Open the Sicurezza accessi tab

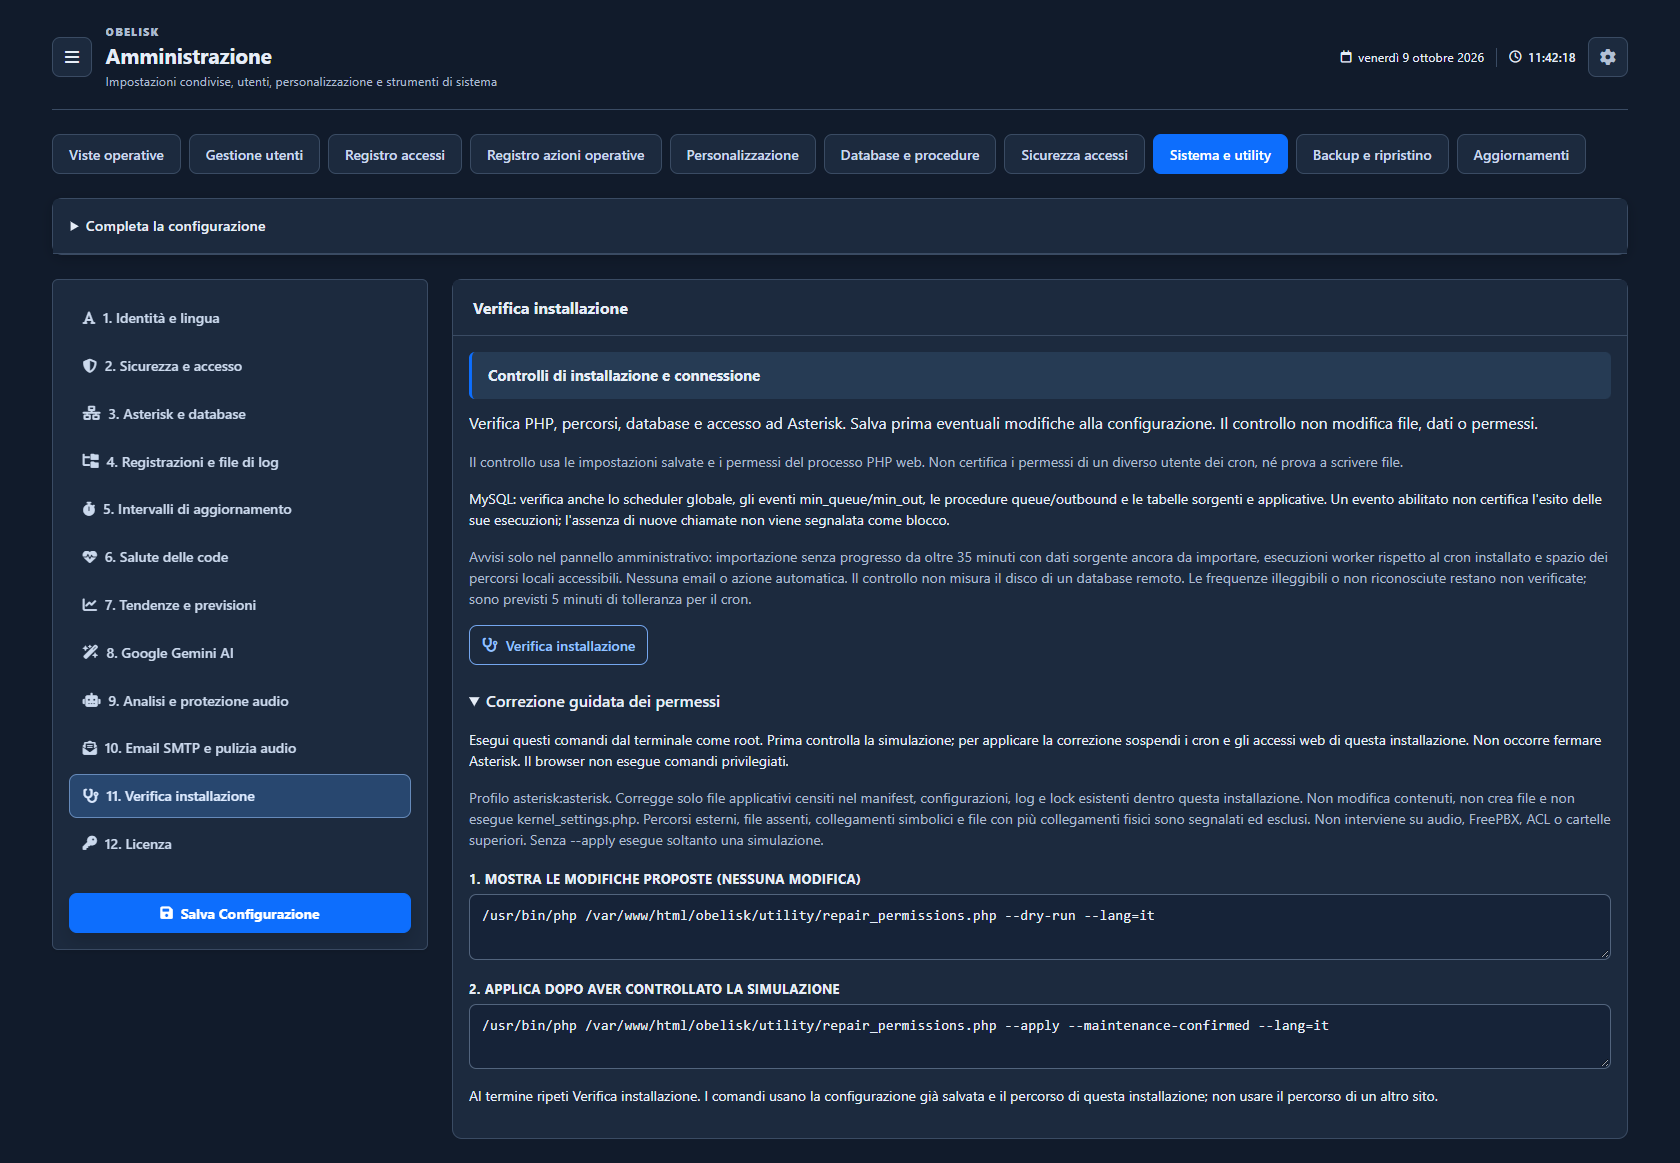point(1074,155)
